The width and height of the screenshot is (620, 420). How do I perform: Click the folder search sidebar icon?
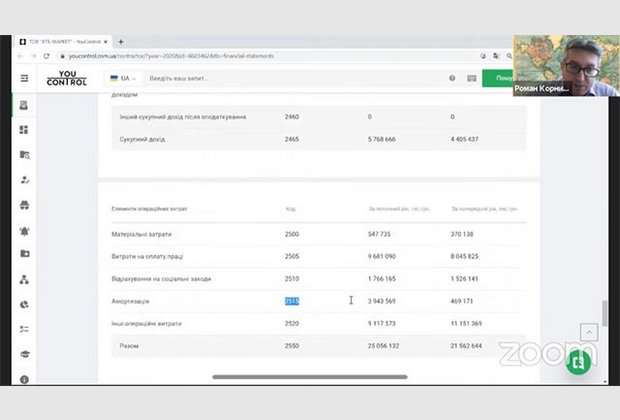[x=24, y=155]
